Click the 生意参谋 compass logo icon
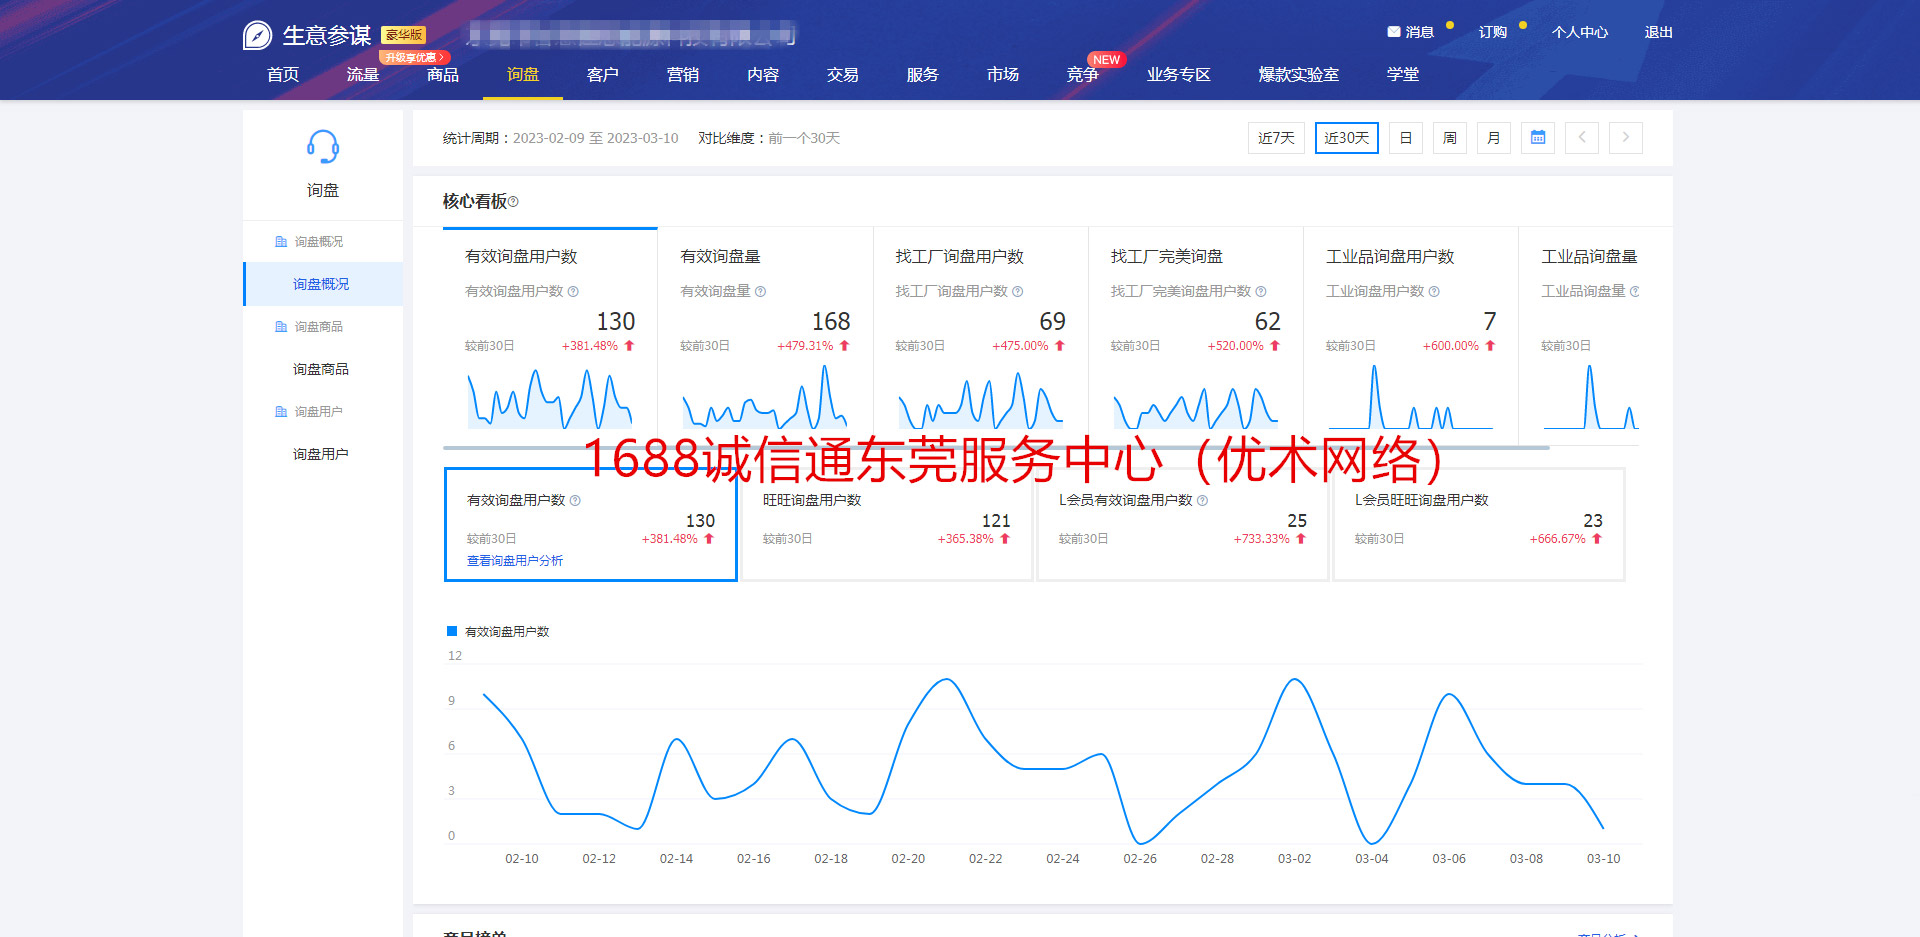Screen dimensions: 1920x937 [257, 36]
